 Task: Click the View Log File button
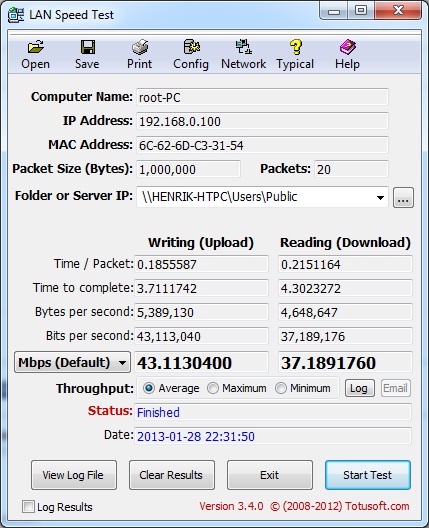[x=74, y=475]
